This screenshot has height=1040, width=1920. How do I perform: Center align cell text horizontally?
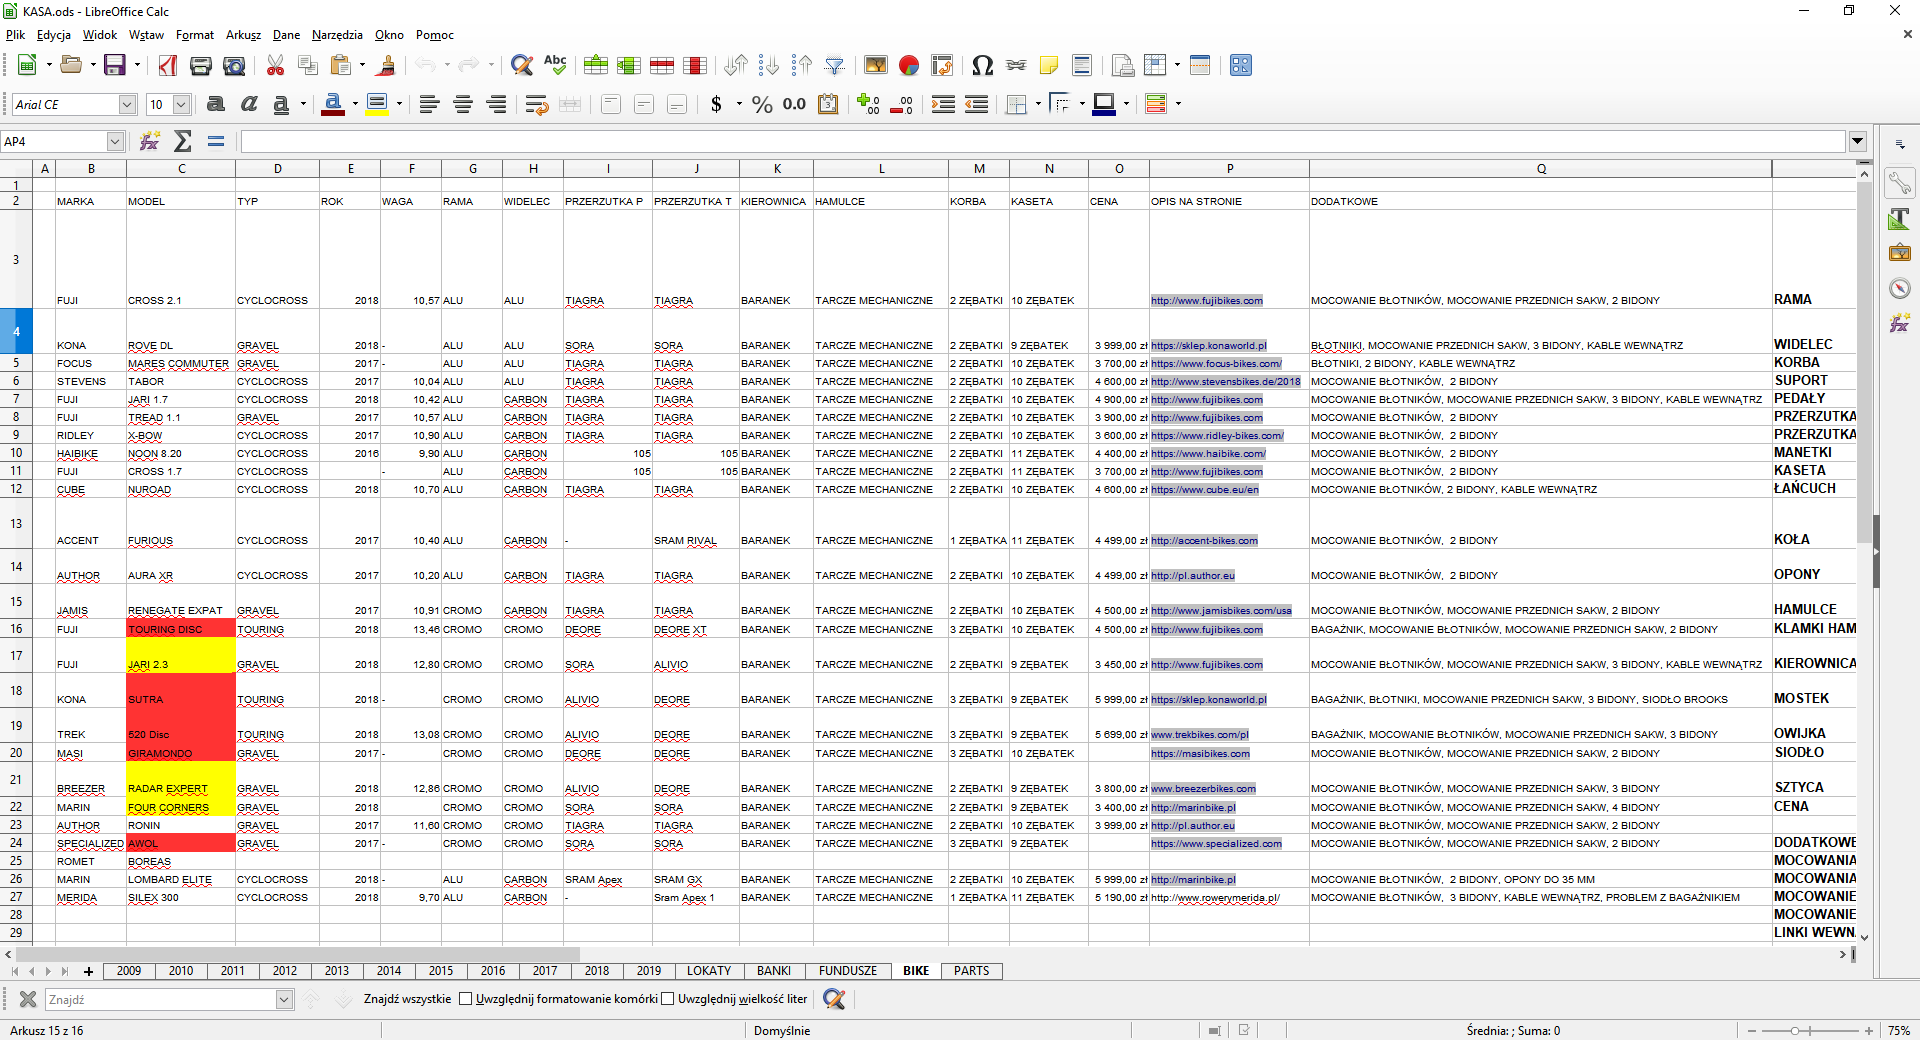tap(463, 104)
